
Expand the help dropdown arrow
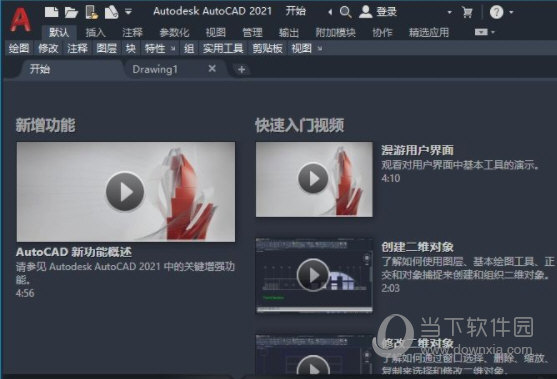point(511,12)
